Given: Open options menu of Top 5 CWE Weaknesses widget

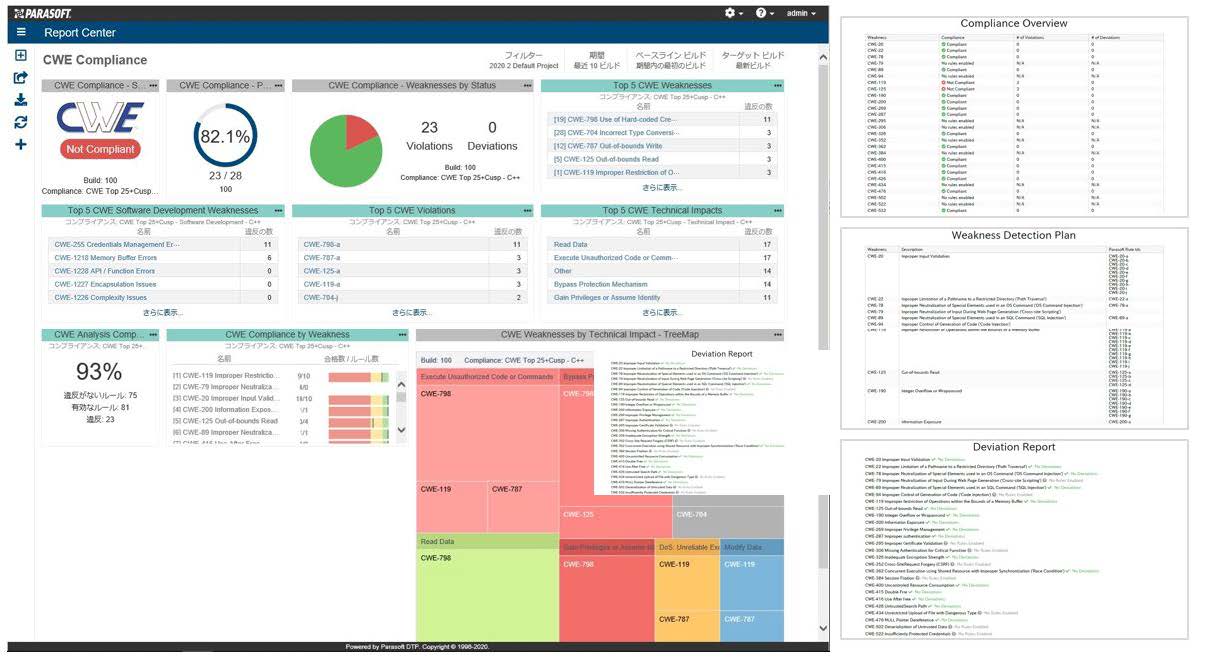Looking at the screenshot, I should pyautogui.click(x=777, y=86).
